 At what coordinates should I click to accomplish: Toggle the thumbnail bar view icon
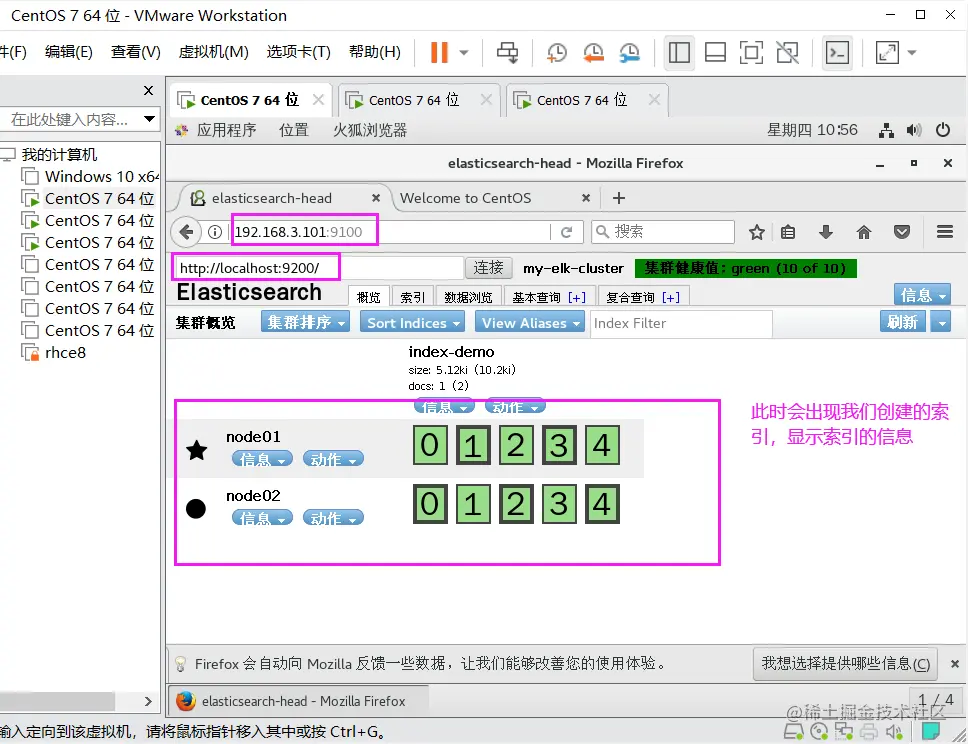715,52
